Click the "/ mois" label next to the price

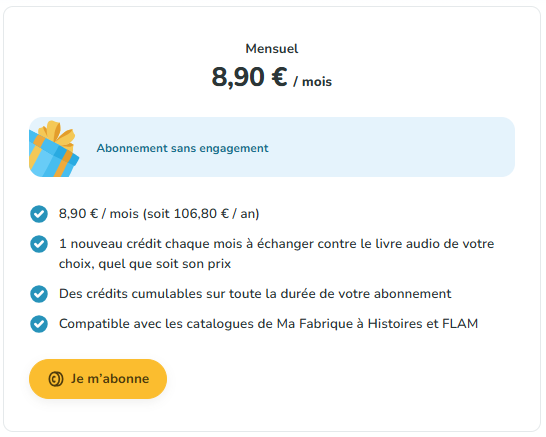tap(312, 82)
